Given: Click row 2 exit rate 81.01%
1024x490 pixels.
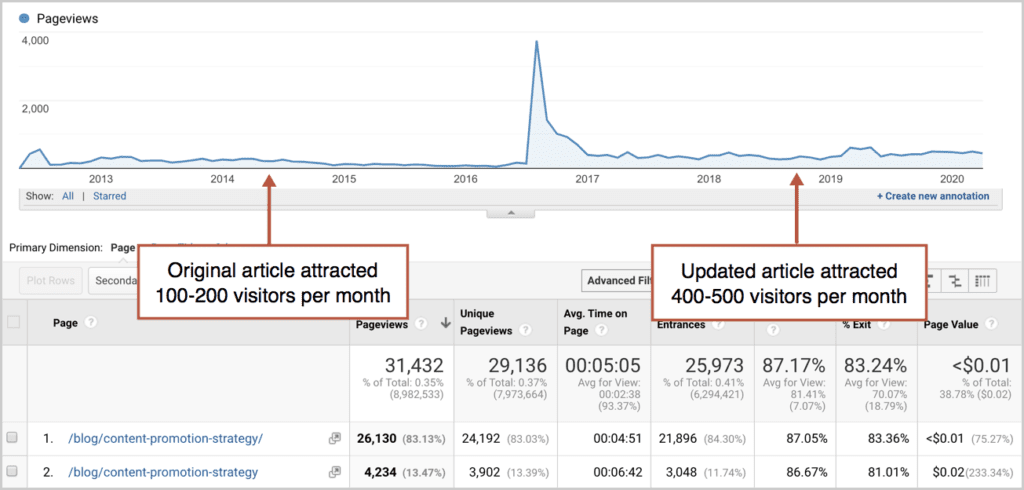Looking at the screenshot, I should (x=889, y=472).
